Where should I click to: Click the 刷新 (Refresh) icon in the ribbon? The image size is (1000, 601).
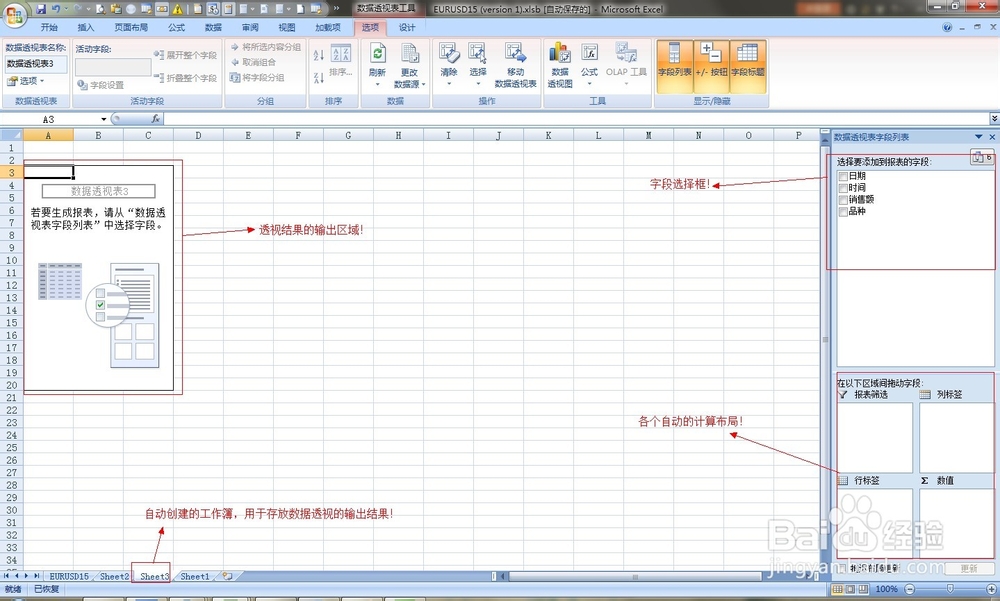pos(376,55)
